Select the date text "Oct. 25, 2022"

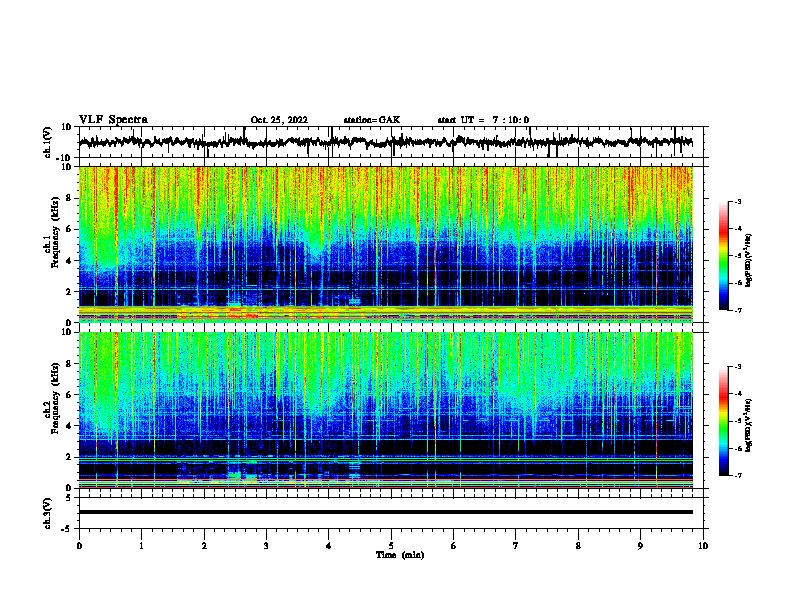pyautogui.click(x=279, y=120)
